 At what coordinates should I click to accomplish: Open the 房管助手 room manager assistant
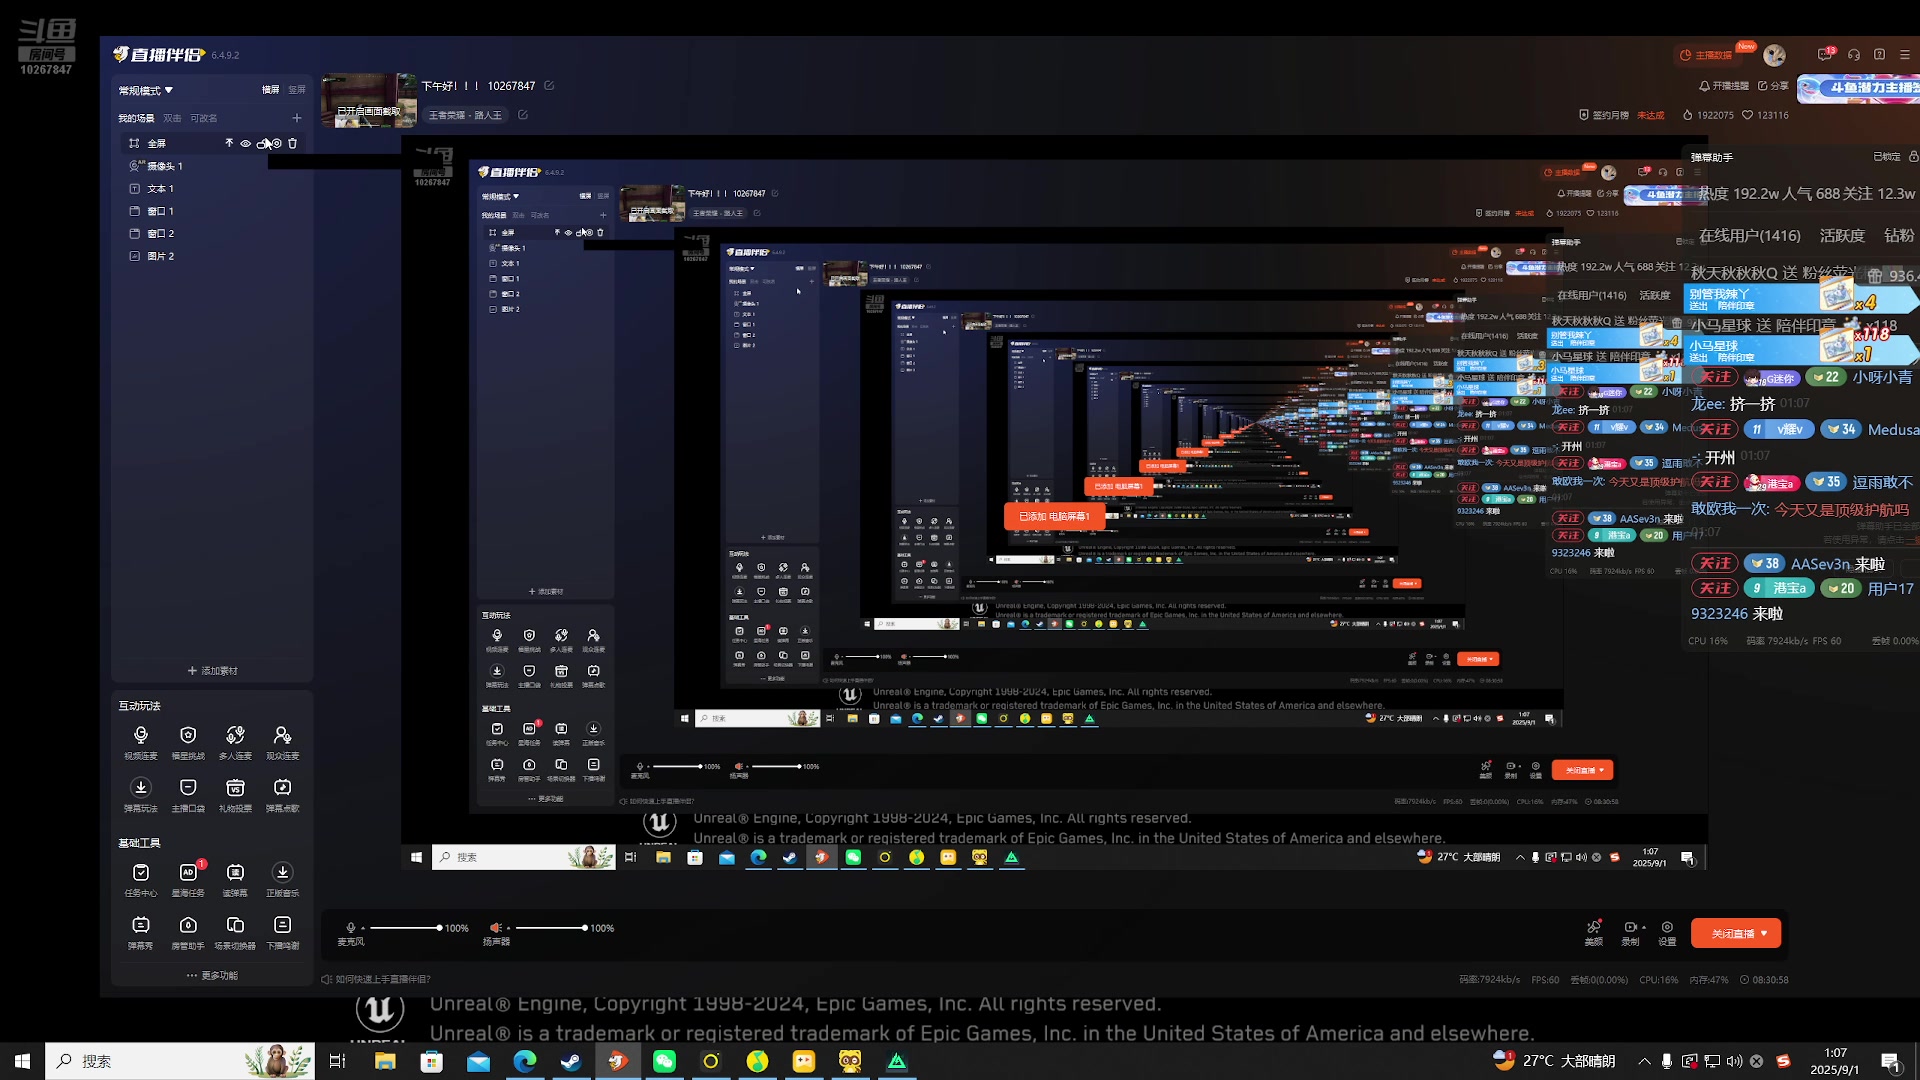pyautogui.click(x=188, y=932)
